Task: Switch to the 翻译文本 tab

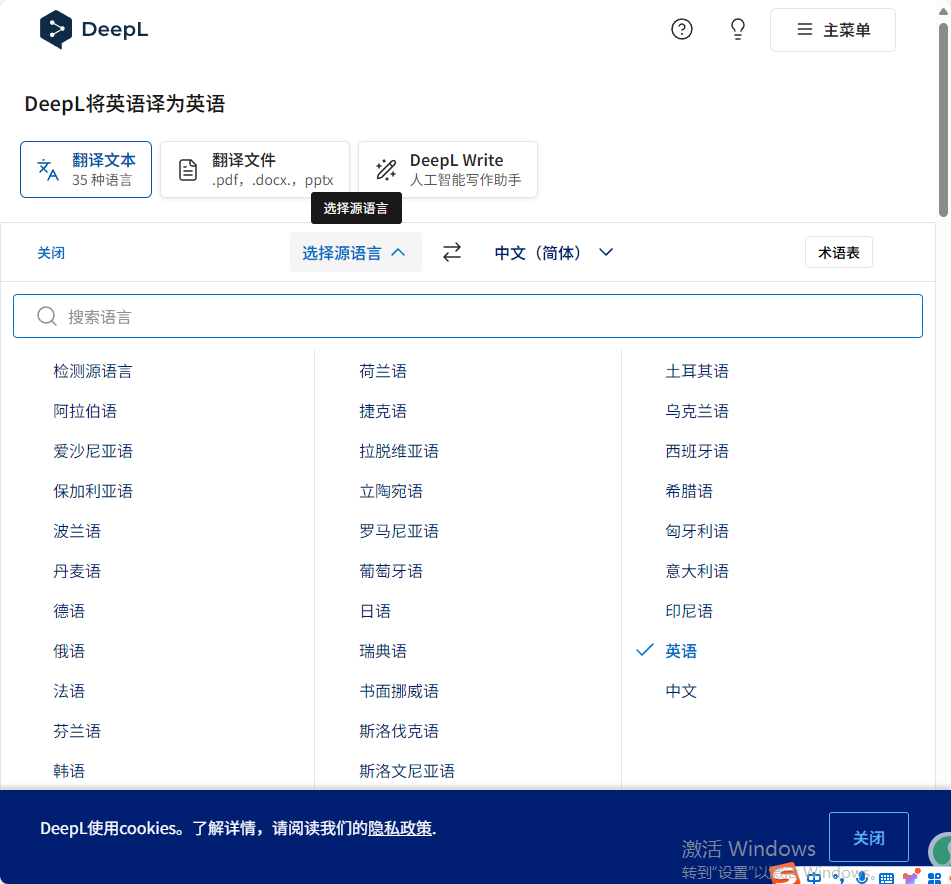Action: [86, 170]
